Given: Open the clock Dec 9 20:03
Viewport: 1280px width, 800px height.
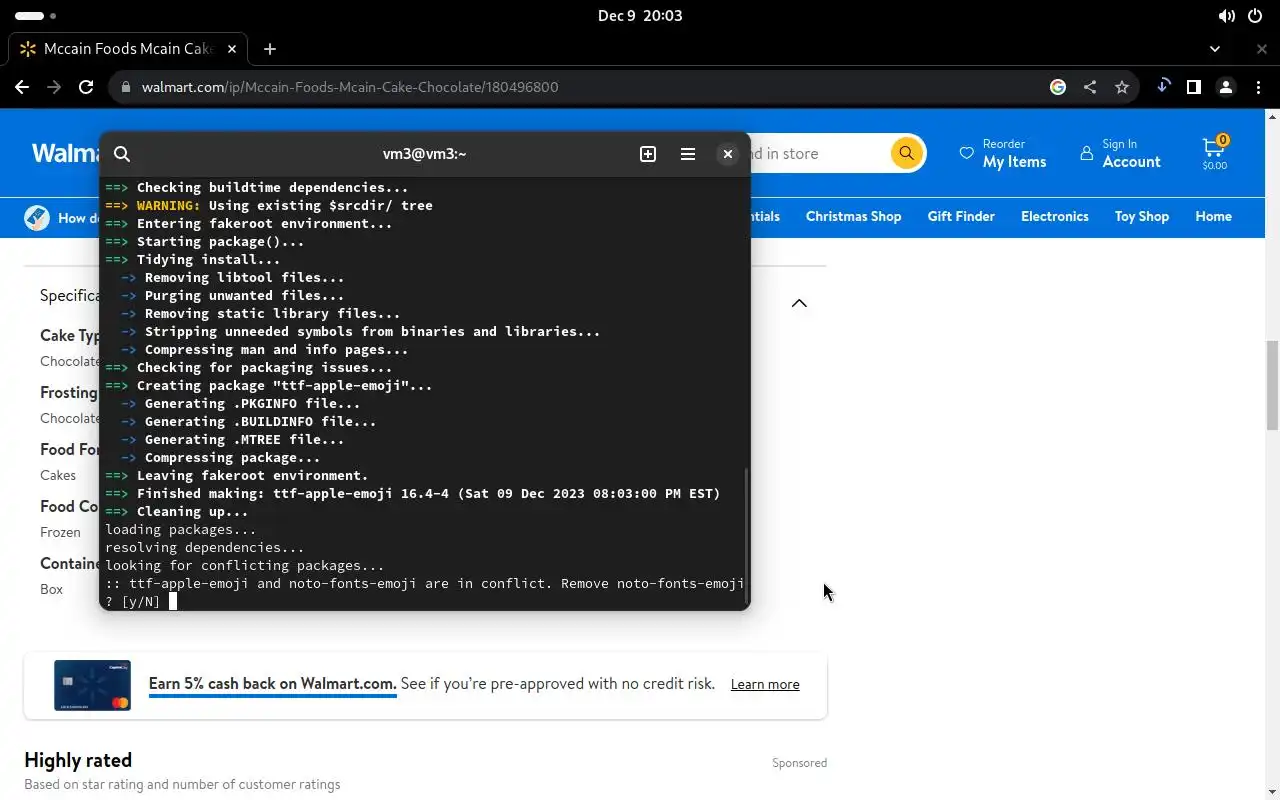Looking at the screenshot, I should pos(640,16).
